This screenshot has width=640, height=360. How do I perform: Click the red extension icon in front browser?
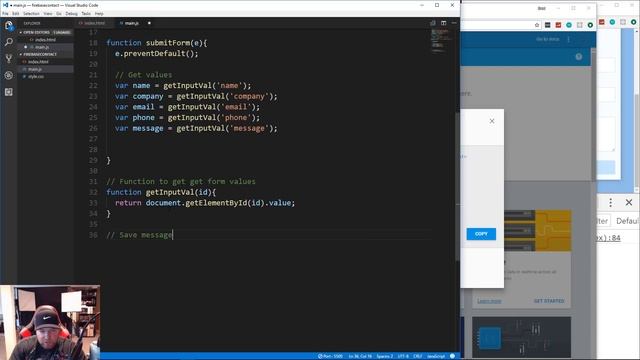click(x=558, y=25)
